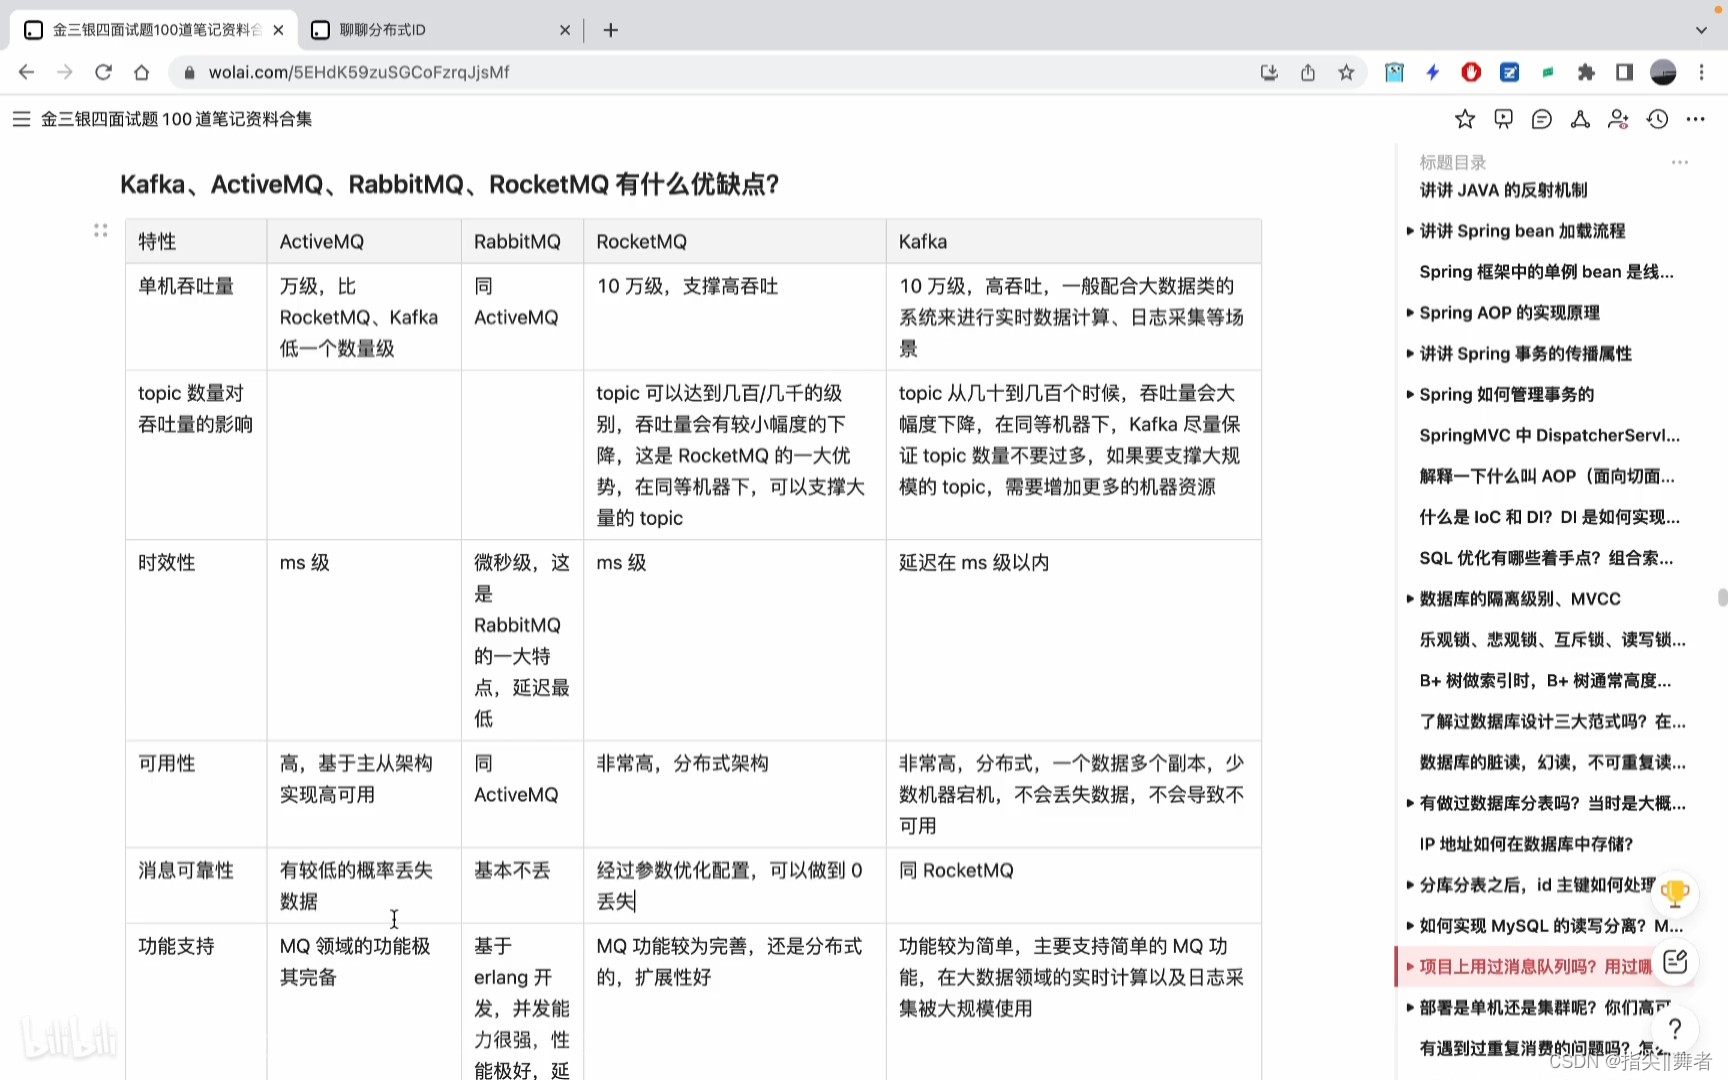This screenshot has height=1080, width=1728.
Task: Open wolai presentation board icon
Action: 1503,119
